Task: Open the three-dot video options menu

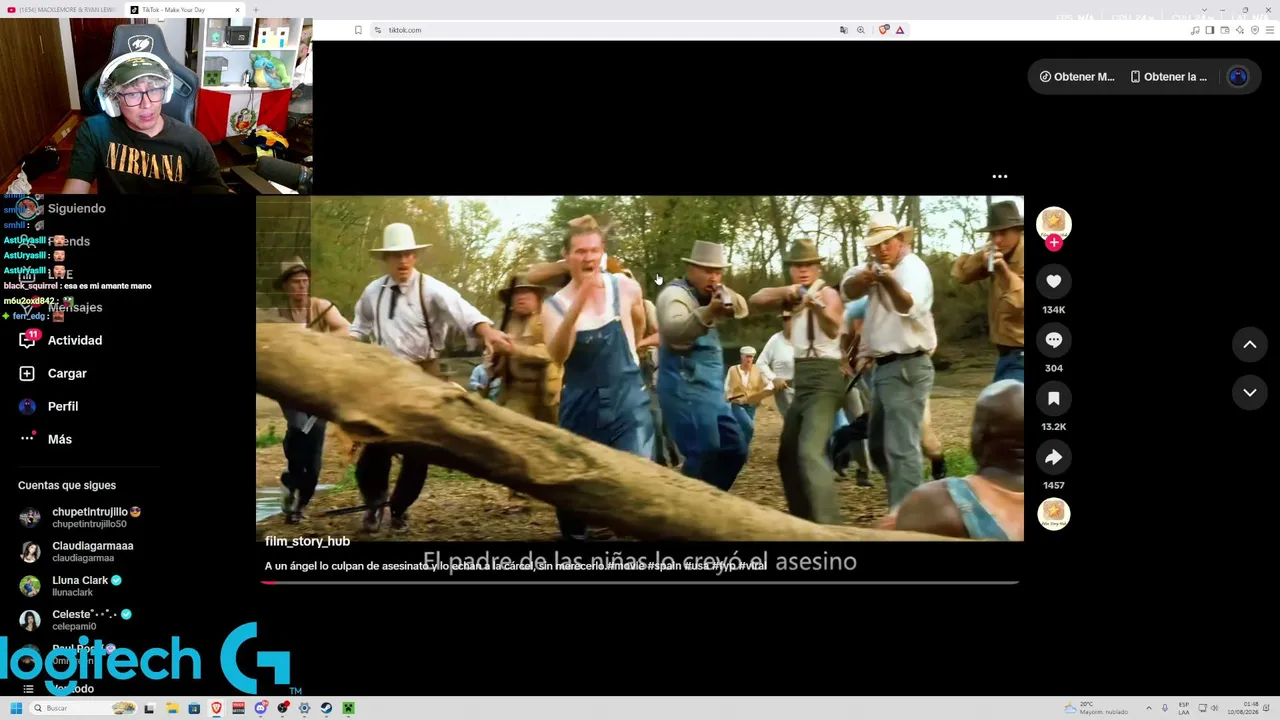Action: [x=999, y=176]
